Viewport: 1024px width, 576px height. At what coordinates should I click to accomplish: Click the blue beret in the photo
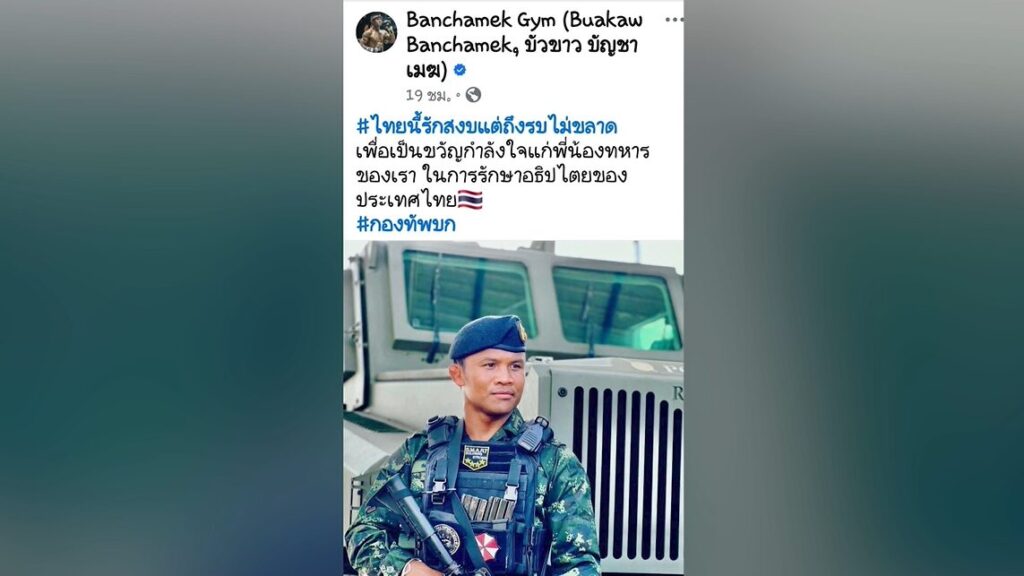488,337
